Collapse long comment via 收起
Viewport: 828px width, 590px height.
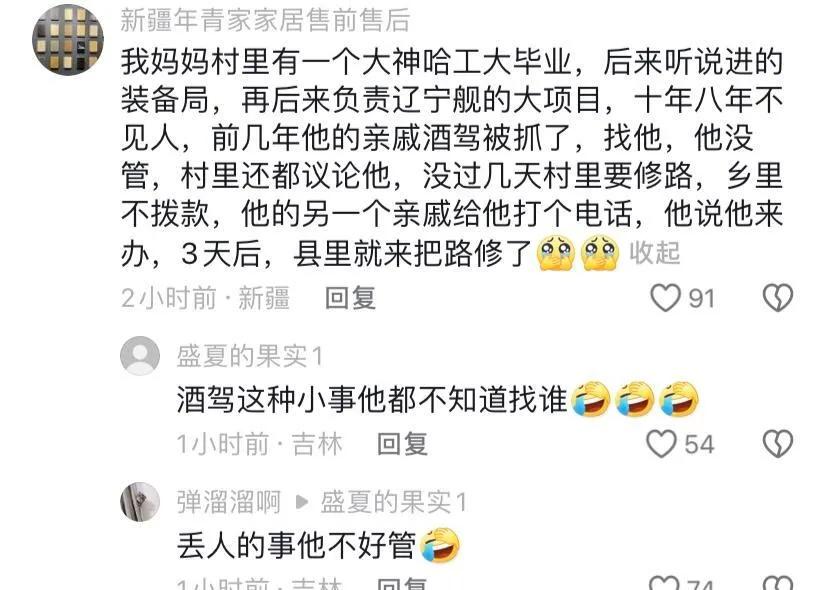(654, 253)
